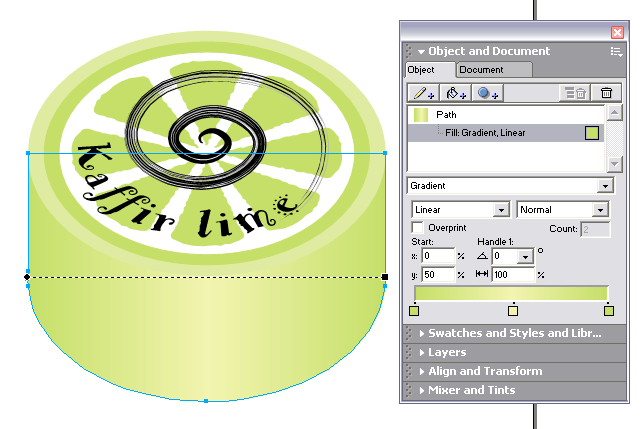Click the object list scroll up arrow
This screenshot has height=429, width=641.
click(614, 112)
